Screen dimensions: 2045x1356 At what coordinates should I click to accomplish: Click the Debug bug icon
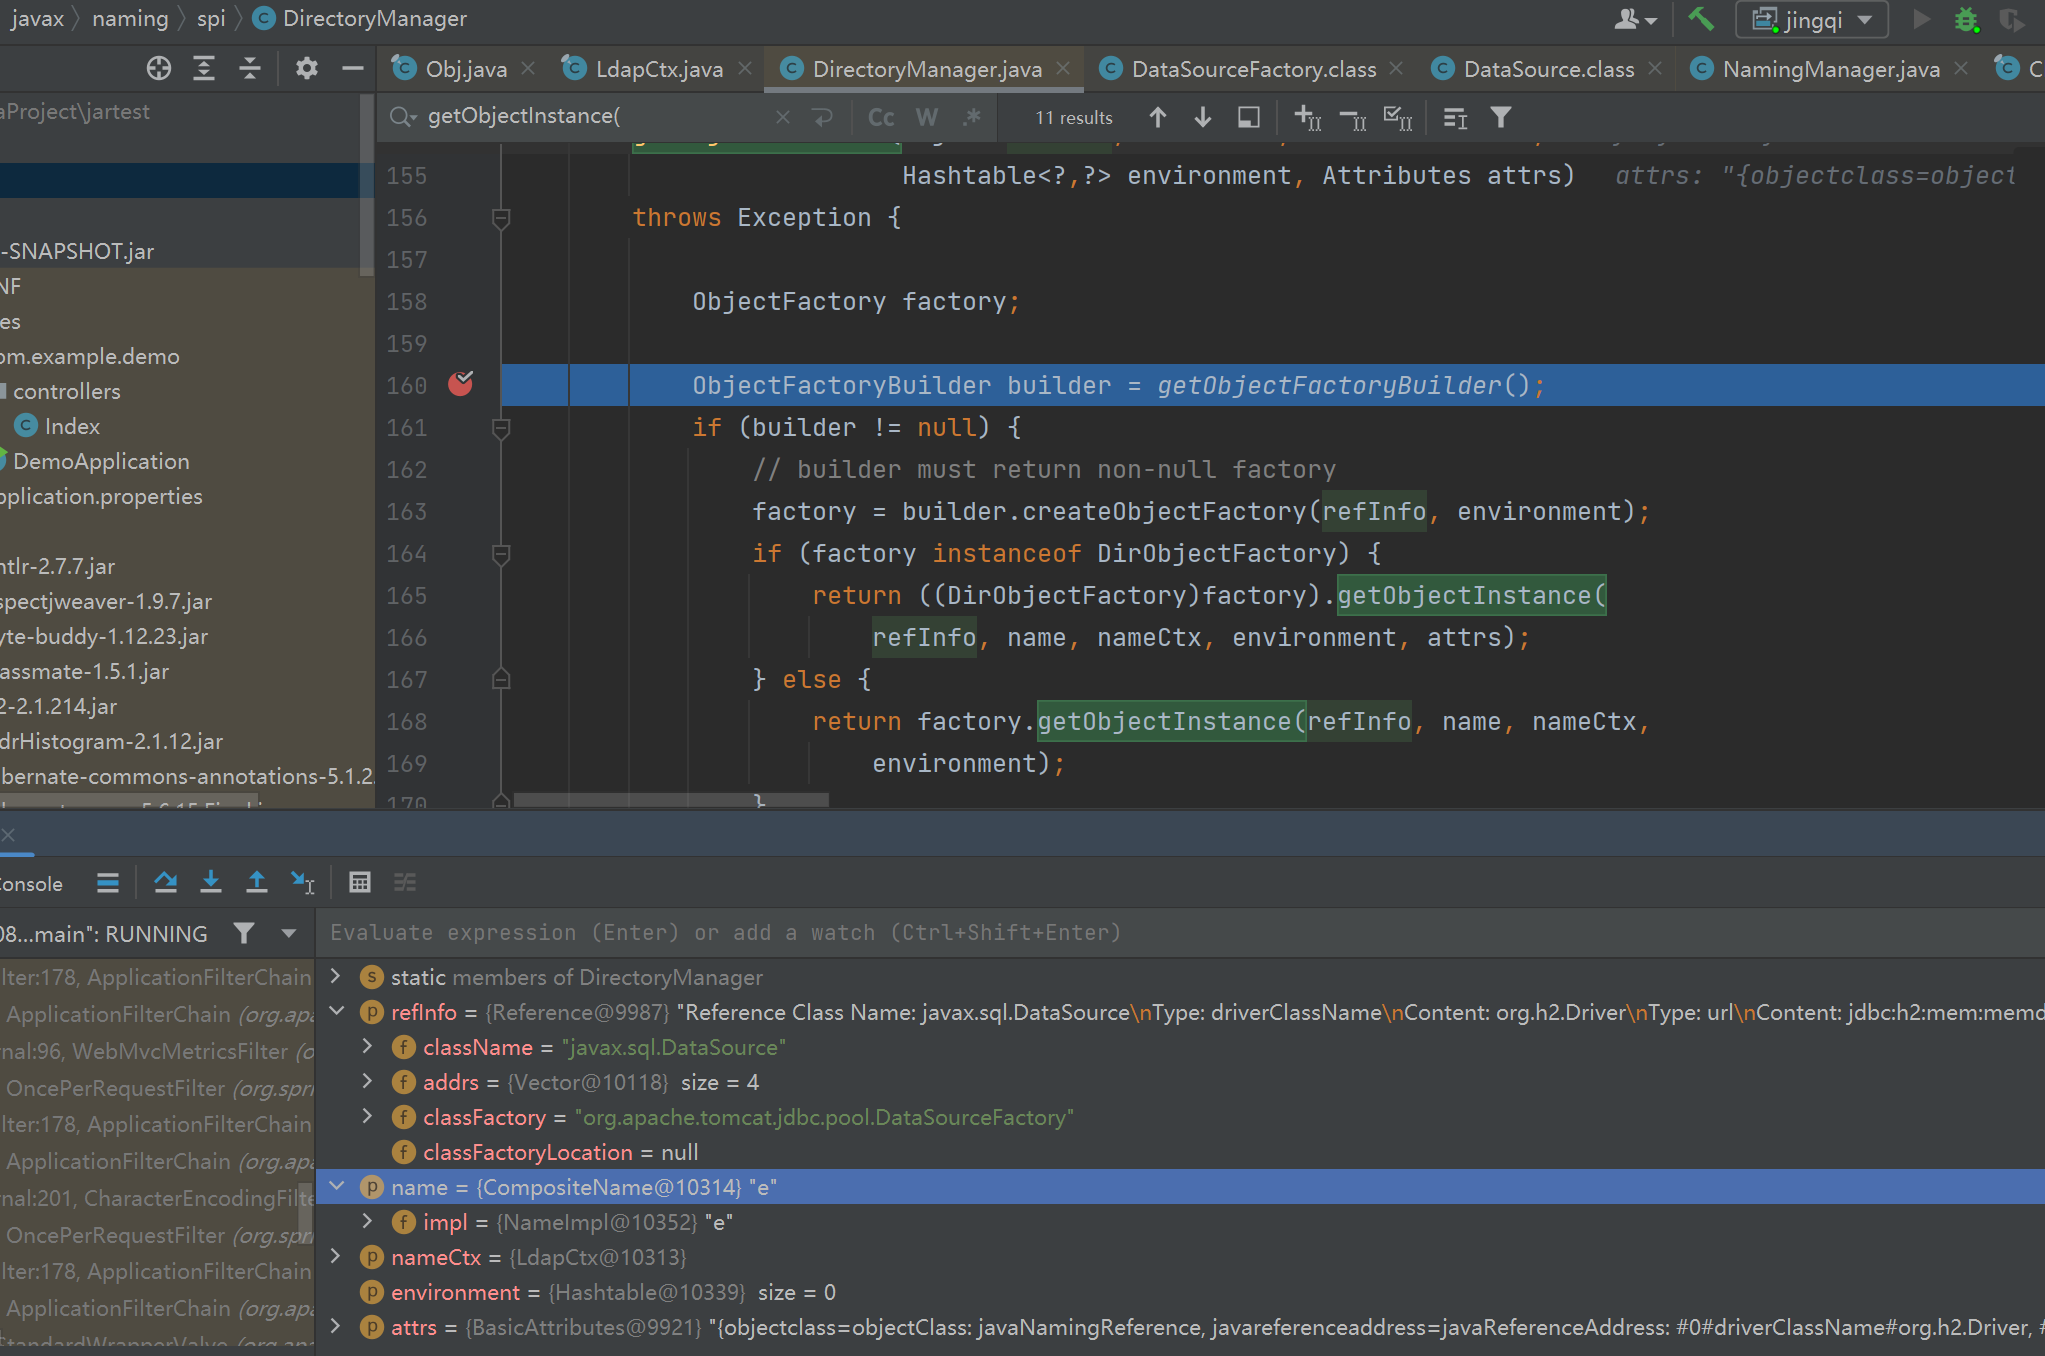[1966, 19]
